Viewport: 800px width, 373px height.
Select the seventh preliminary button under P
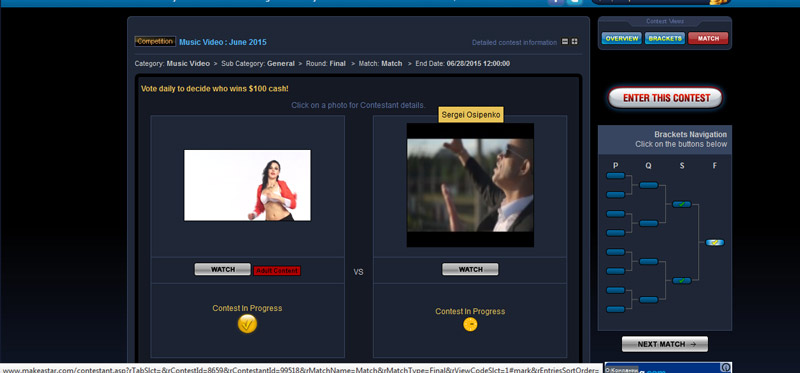615,290
